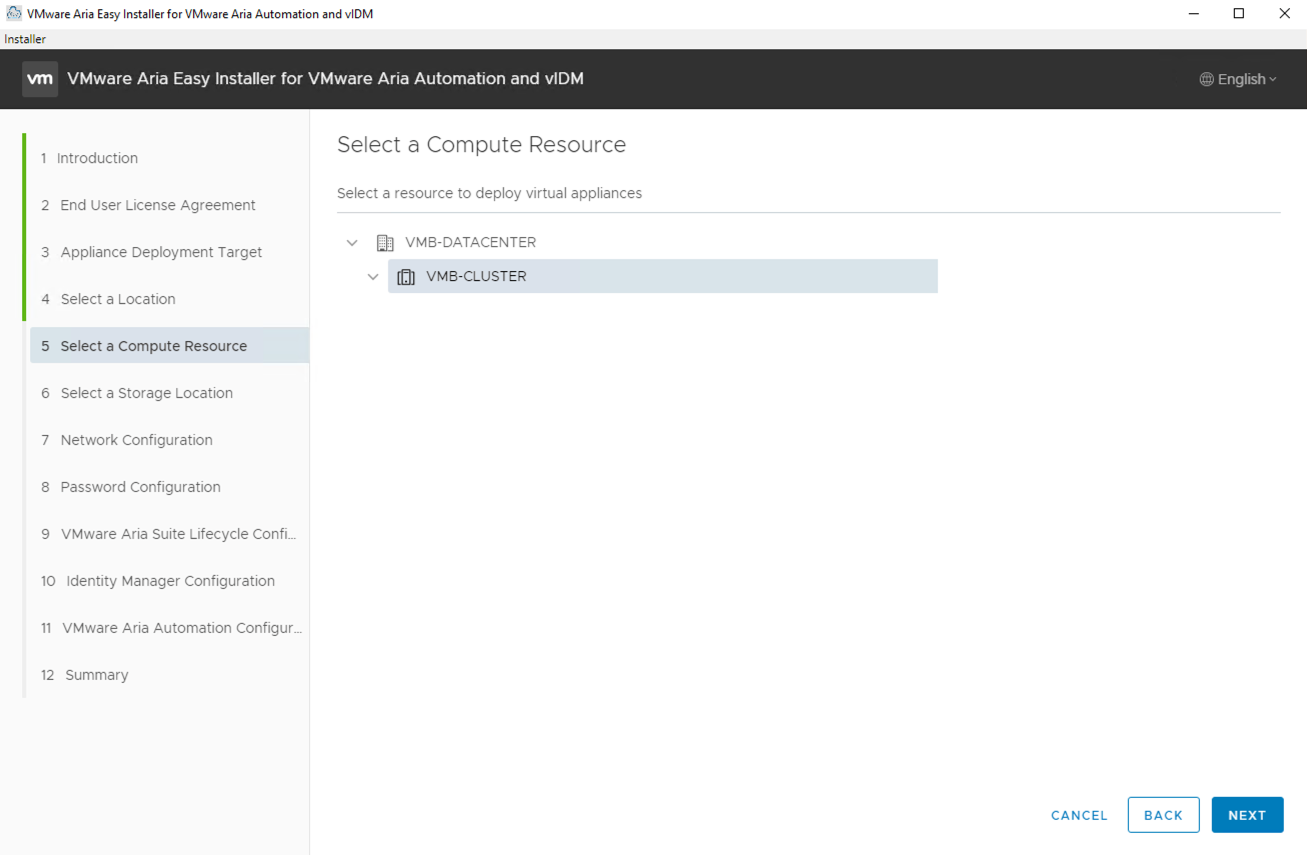Click the 'Select a resource to deploy virtual appliances' text
The image size is (1307, 855).
(x=489, y=193)
